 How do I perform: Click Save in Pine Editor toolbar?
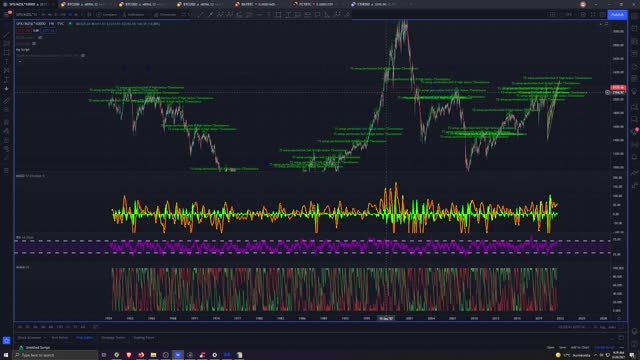click(562, 348)
